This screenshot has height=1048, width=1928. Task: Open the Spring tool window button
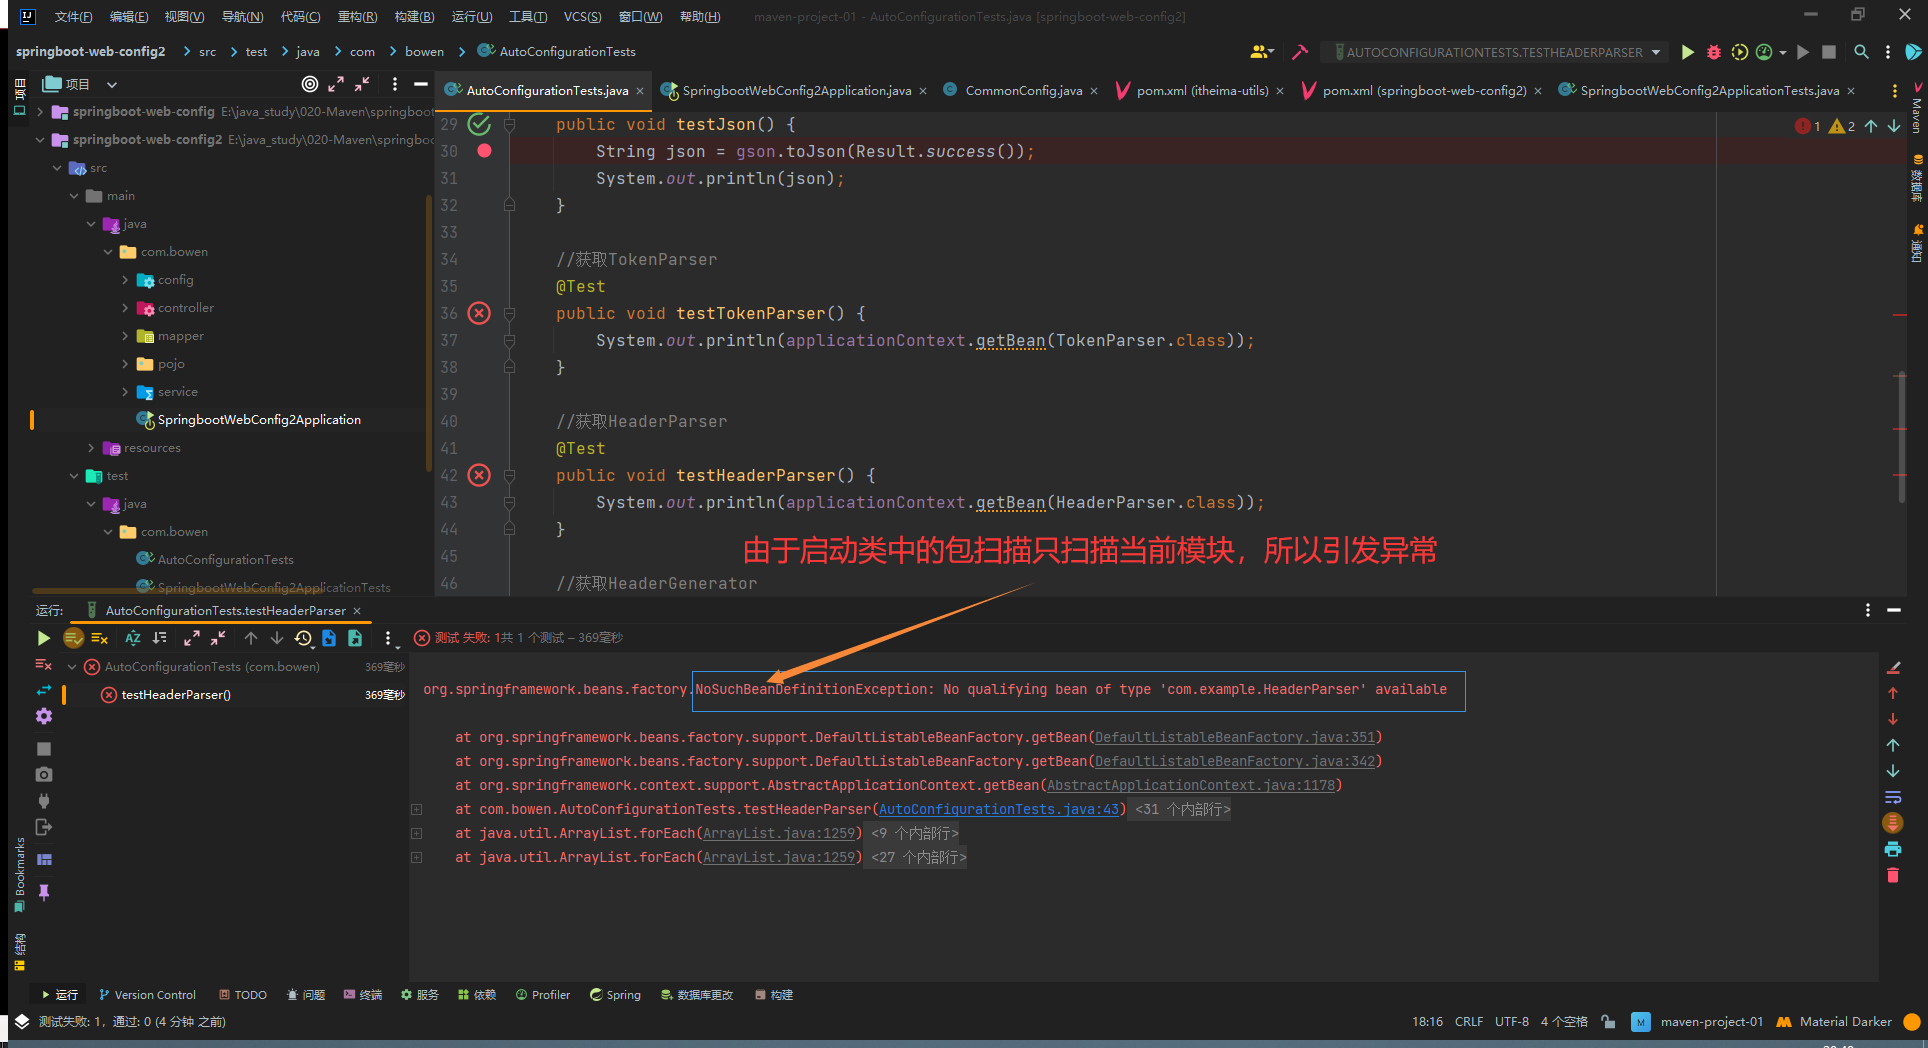[615, 995]
